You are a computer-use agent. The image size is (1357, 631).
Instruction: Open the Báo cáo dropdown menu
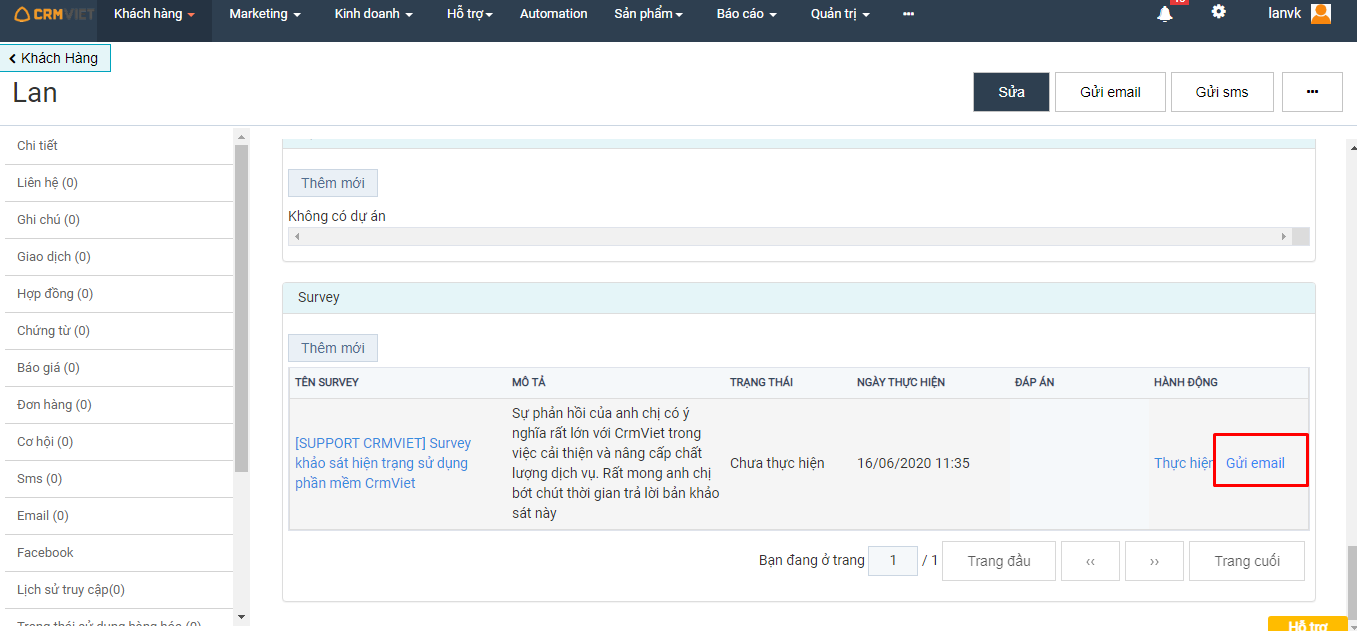pyautogui.click(x=746, y=14)
